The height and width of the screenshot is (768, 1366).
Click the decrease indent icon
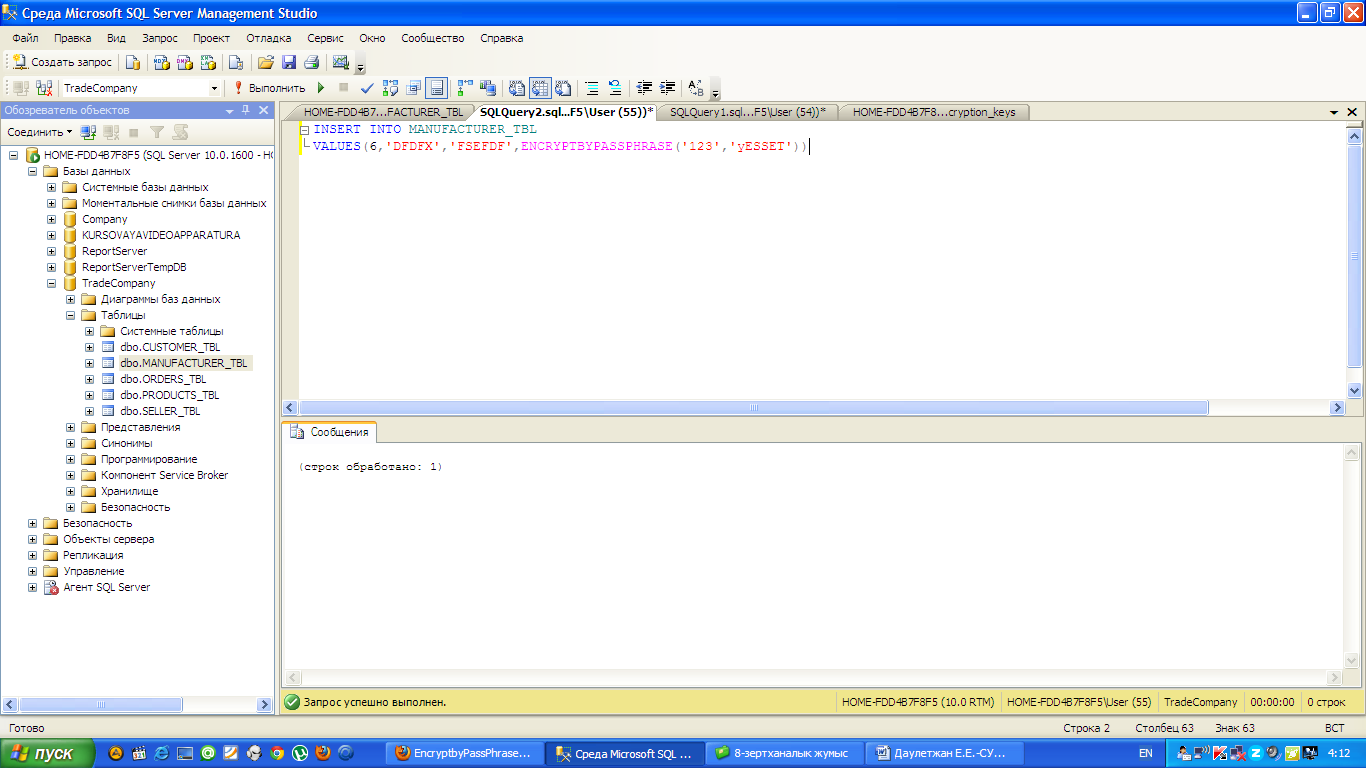[x=644, y=88]
